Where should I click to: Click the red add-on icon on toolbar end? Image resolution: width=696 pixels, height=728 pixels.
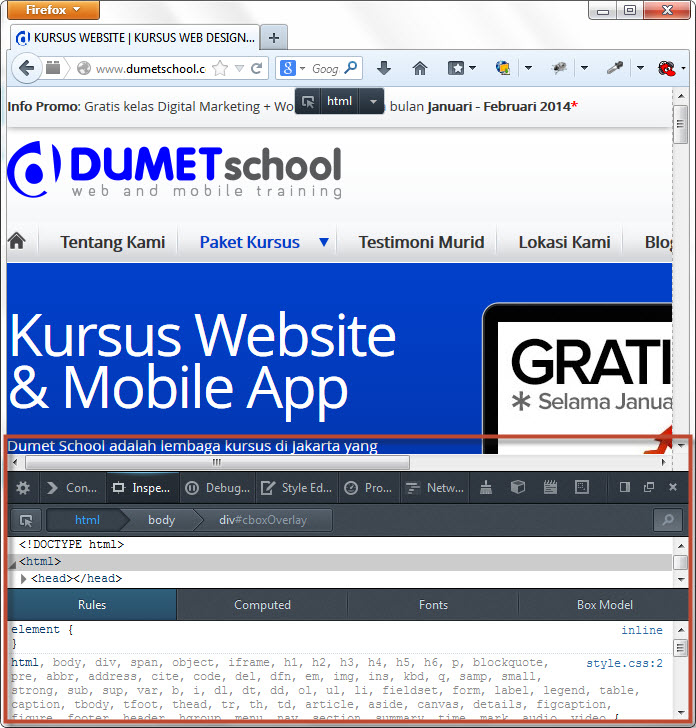[x=667, y=68]
